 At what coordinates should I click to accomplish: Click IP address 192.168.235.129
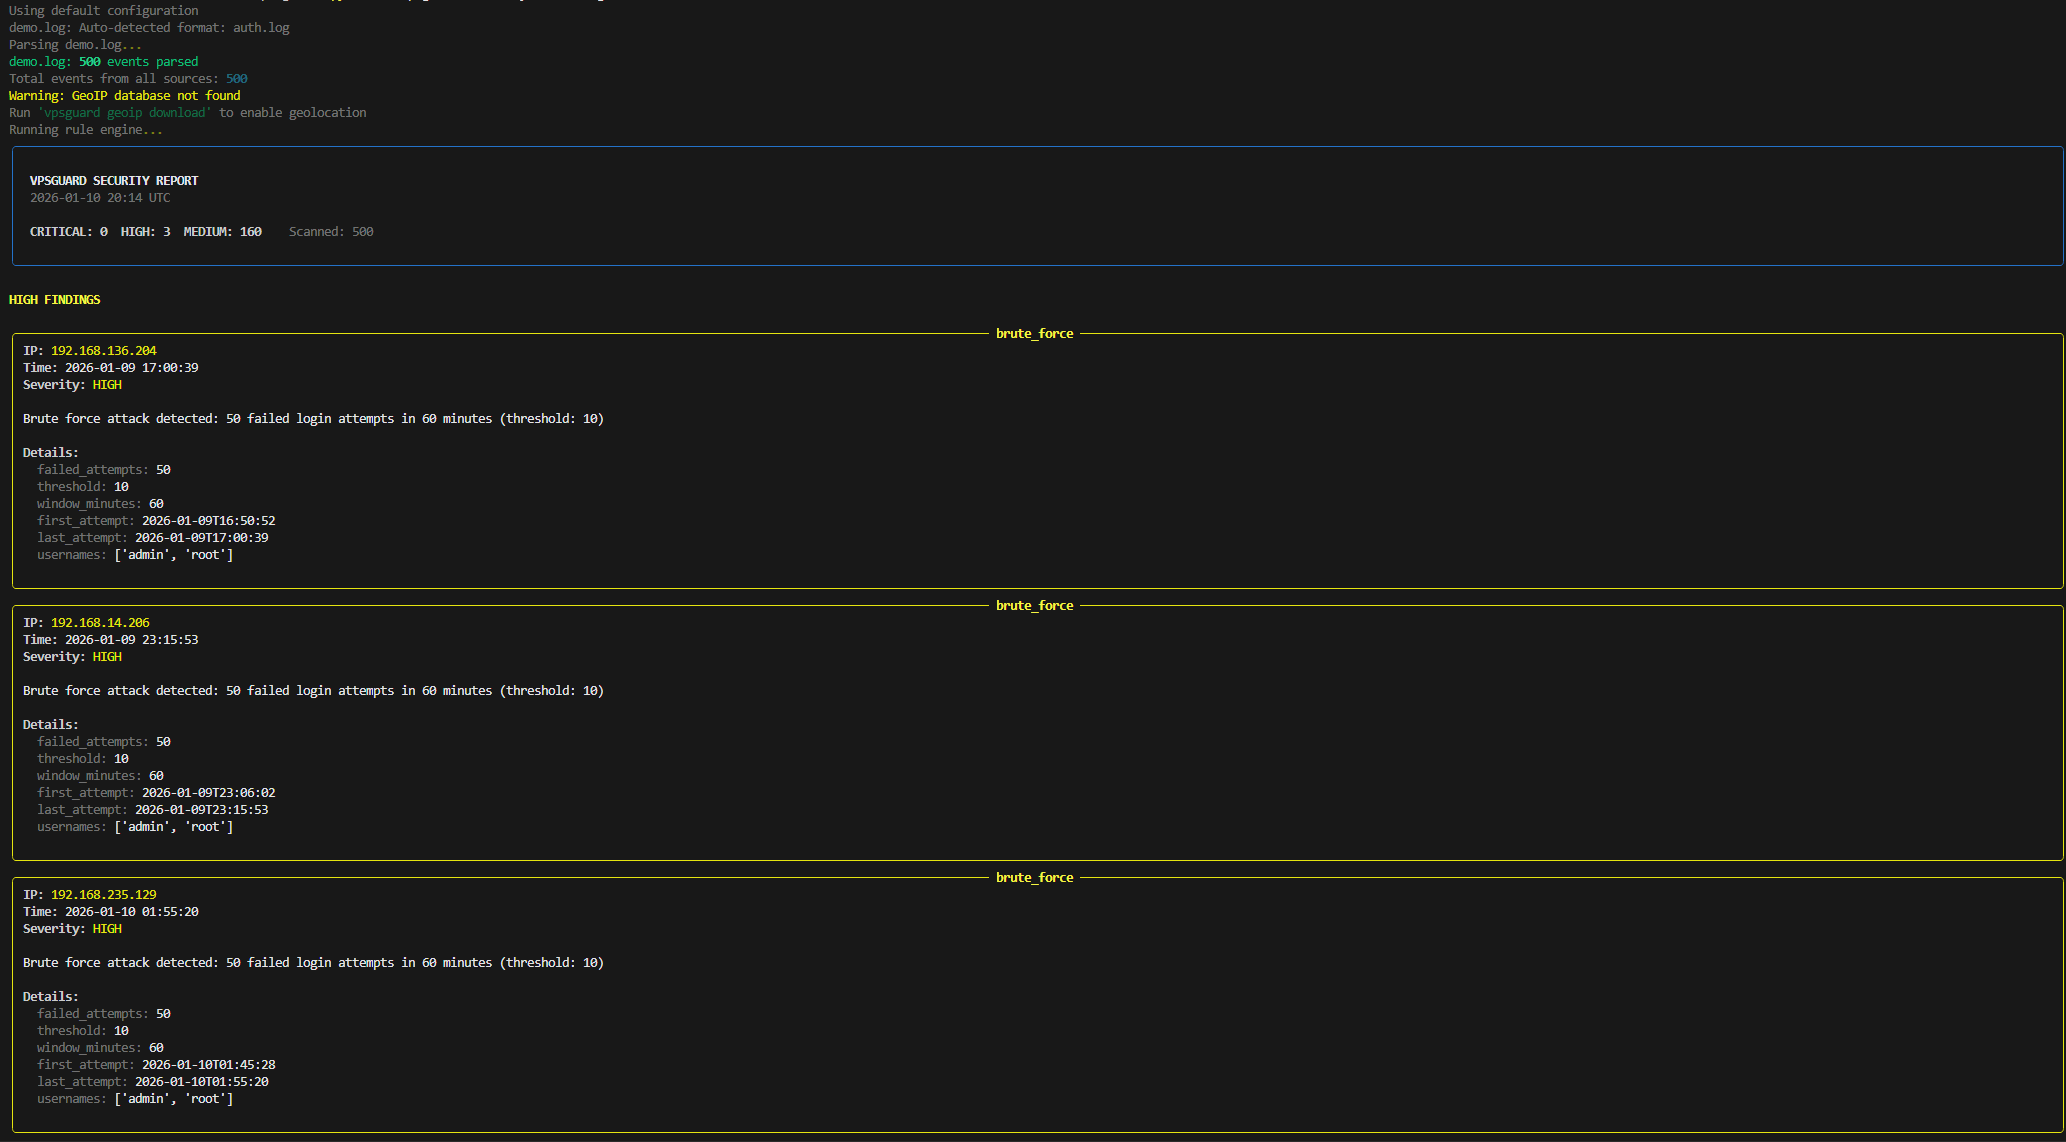[103, 895]
